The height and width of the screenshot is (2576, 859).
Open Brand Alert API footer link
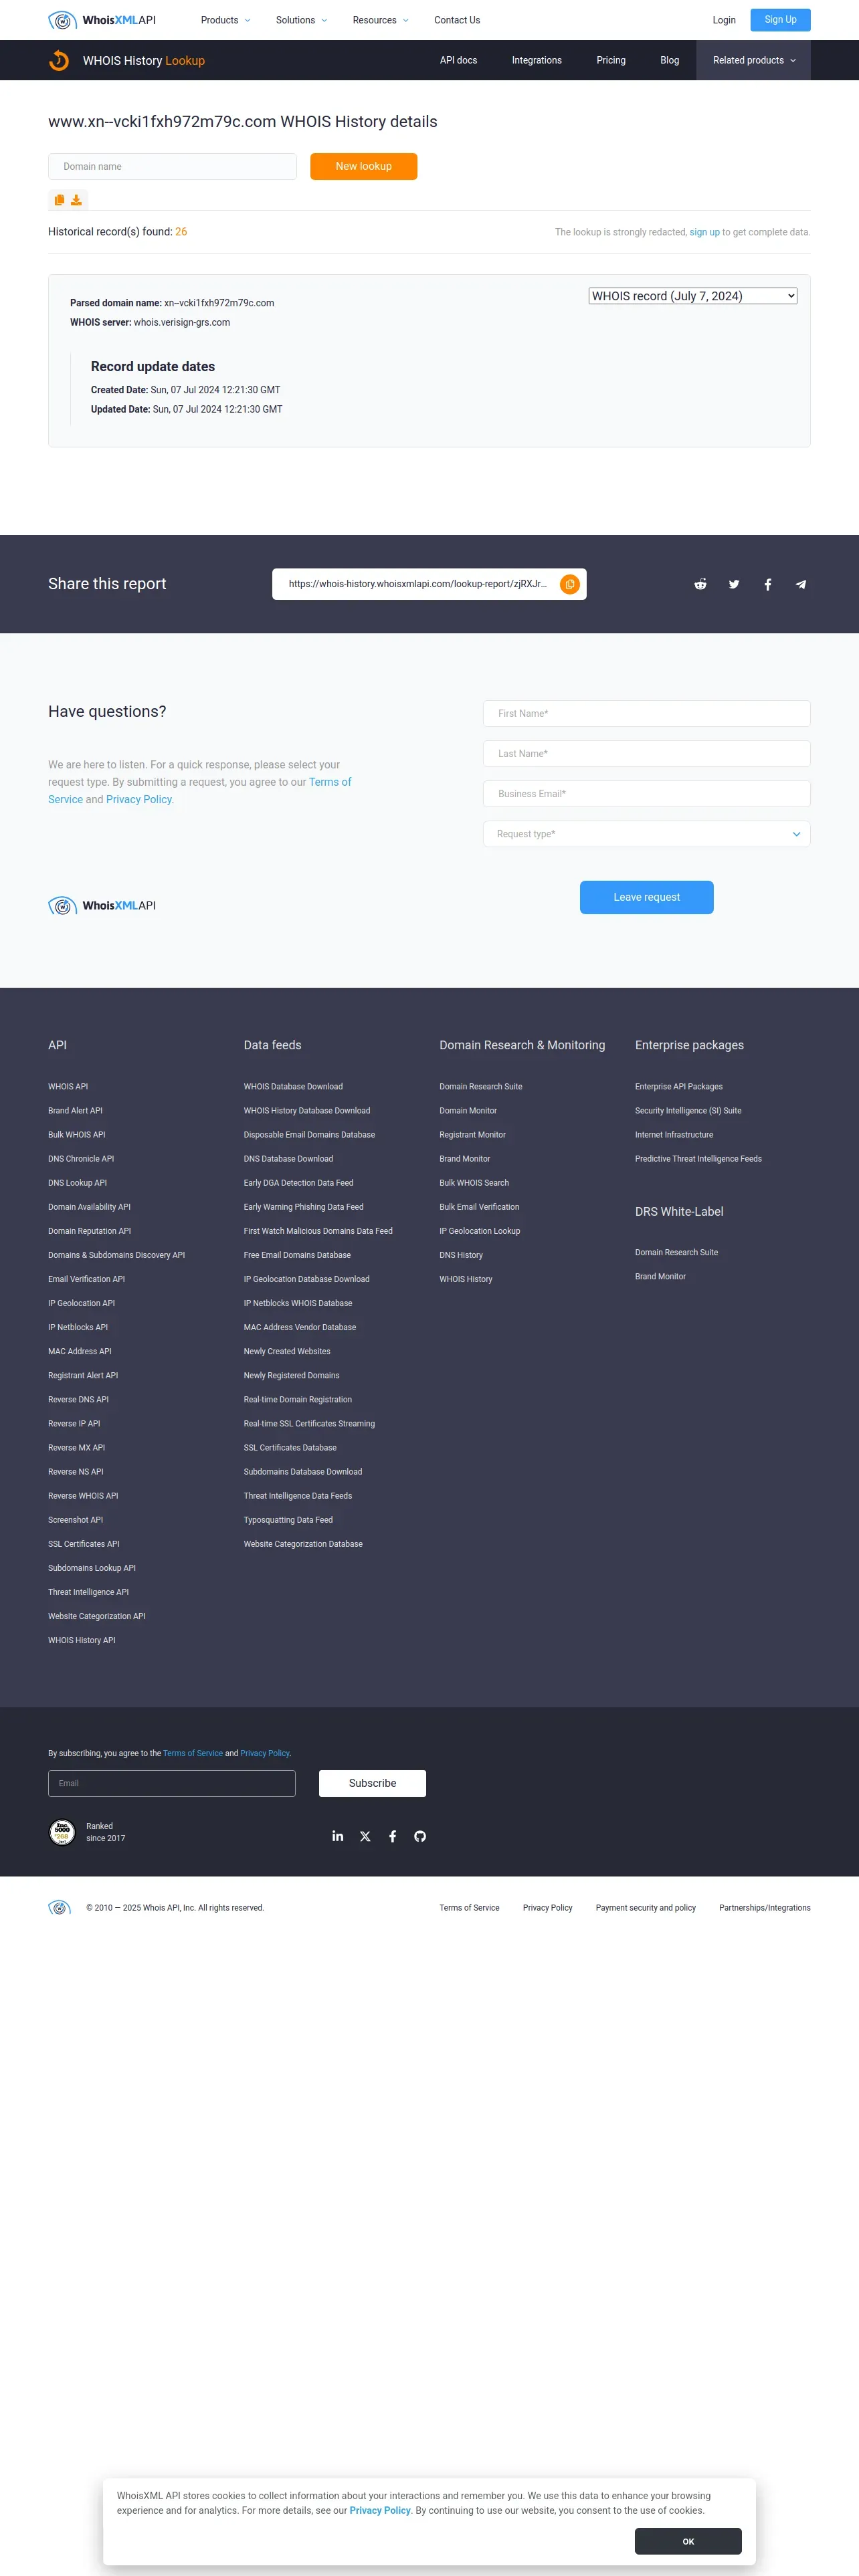tap(75, 1111)
